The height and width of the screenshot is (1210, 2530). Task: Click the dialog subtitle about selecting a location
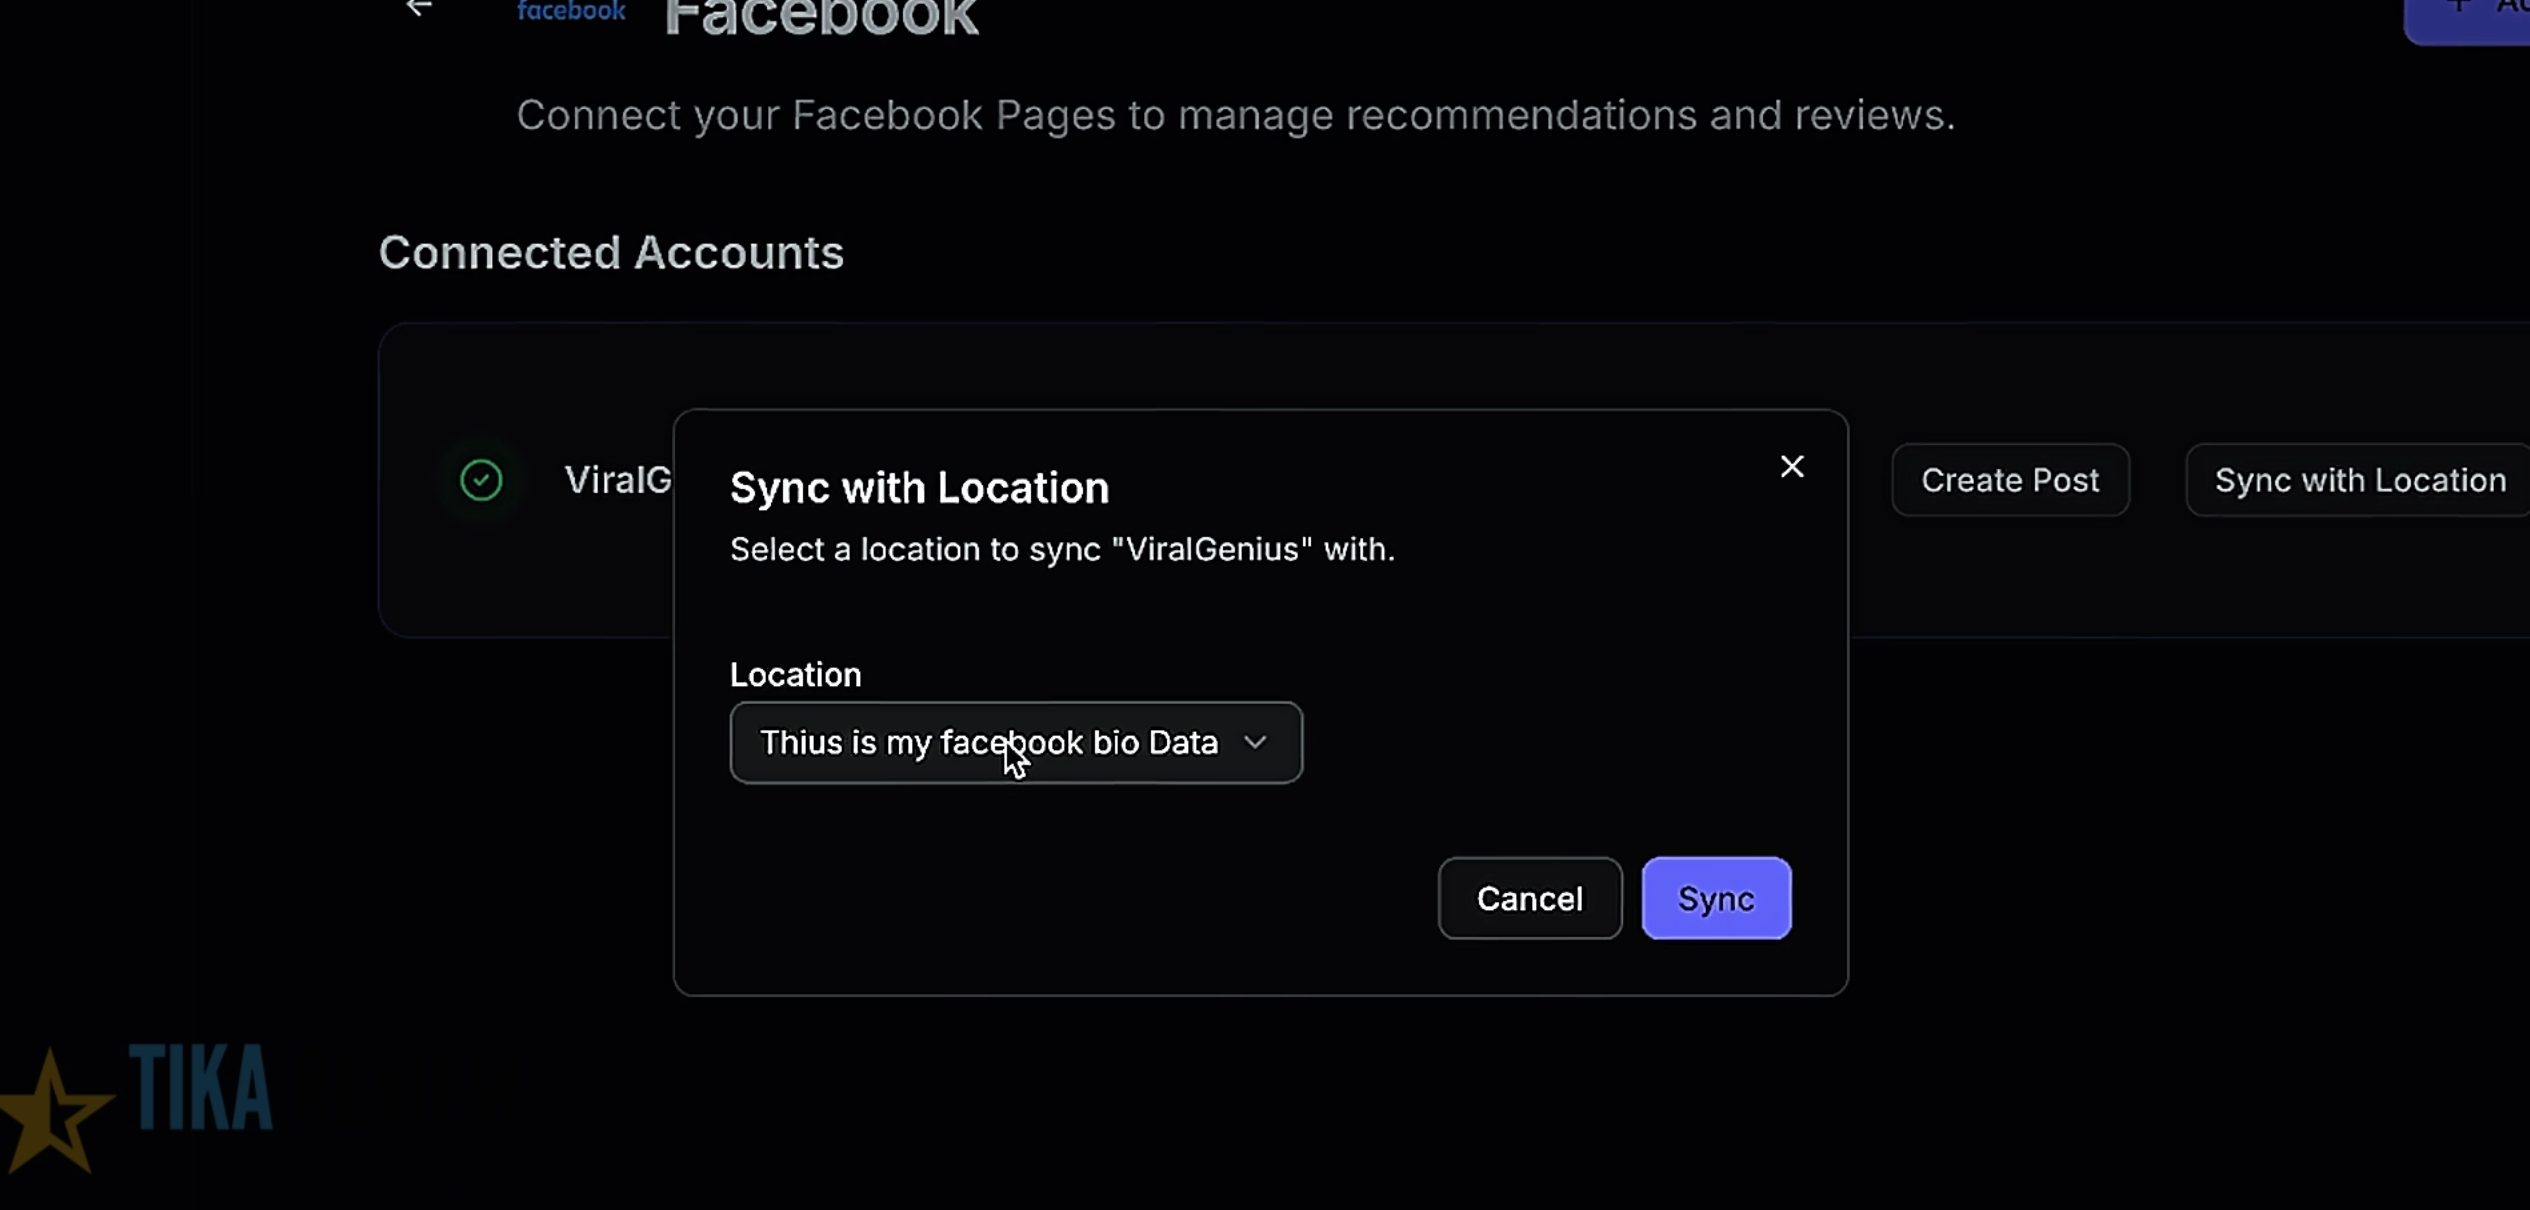[x=1062, y=549]
